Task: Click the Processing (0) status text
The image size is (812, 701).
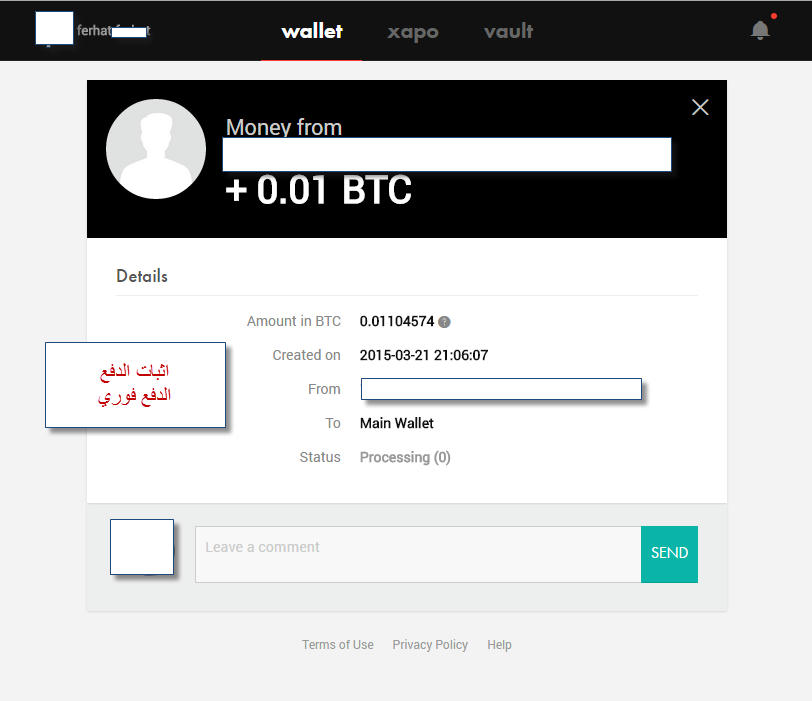Action: tap(405, 458)
